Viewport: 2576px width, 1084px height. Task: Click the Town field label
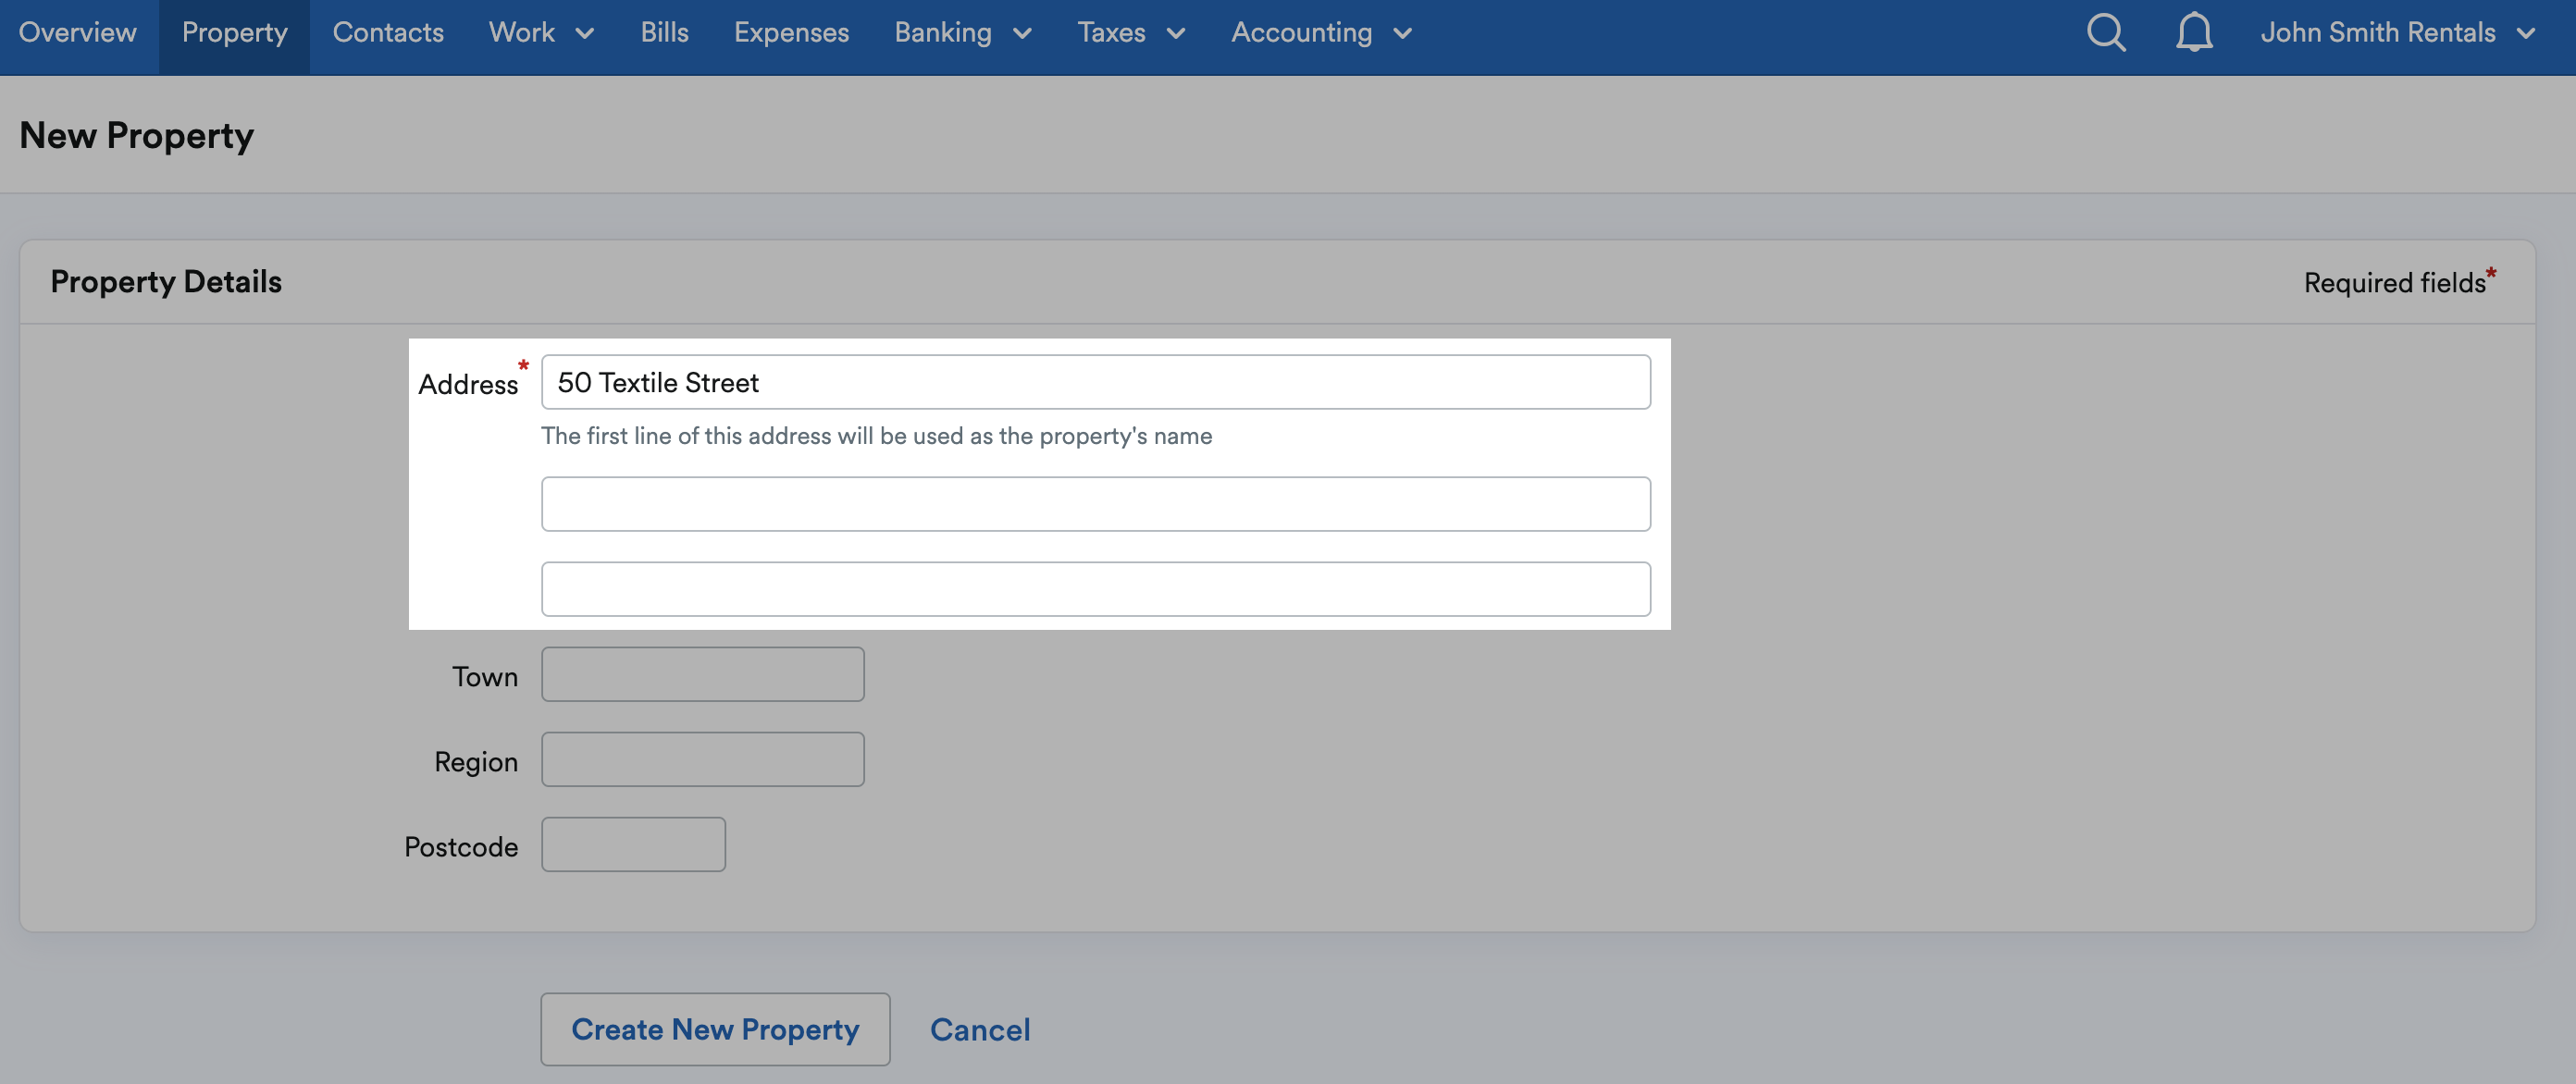point(485,677)
